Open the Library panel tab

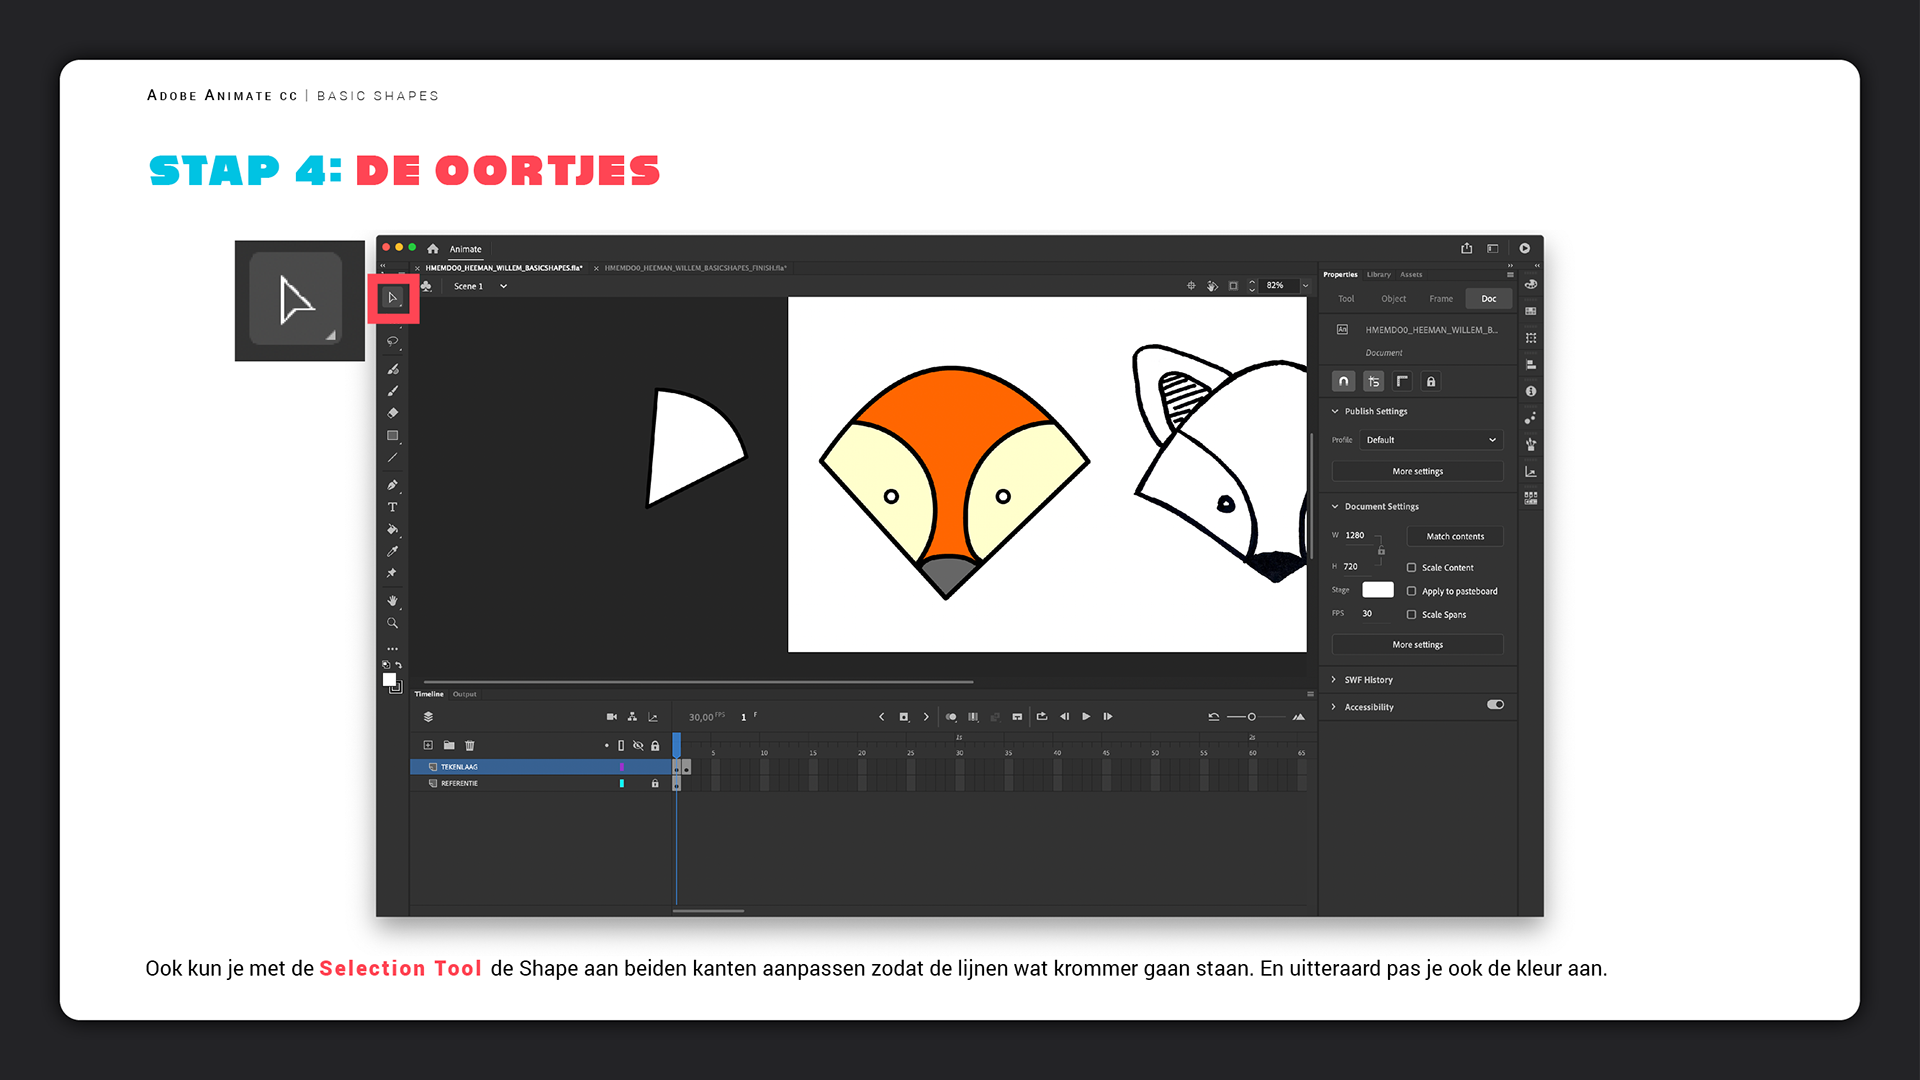click(1378, 274)
